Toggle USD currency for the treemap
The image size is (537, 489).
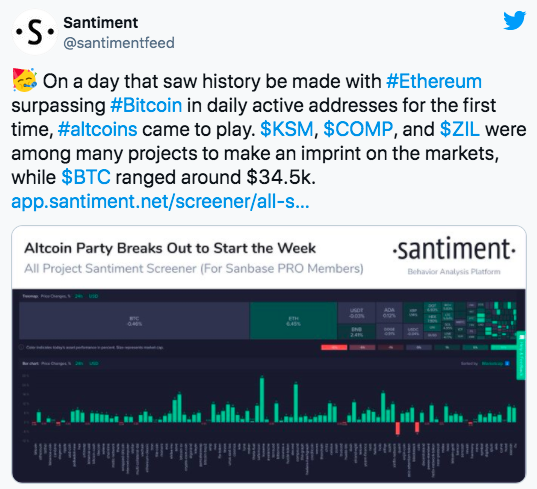93,296
